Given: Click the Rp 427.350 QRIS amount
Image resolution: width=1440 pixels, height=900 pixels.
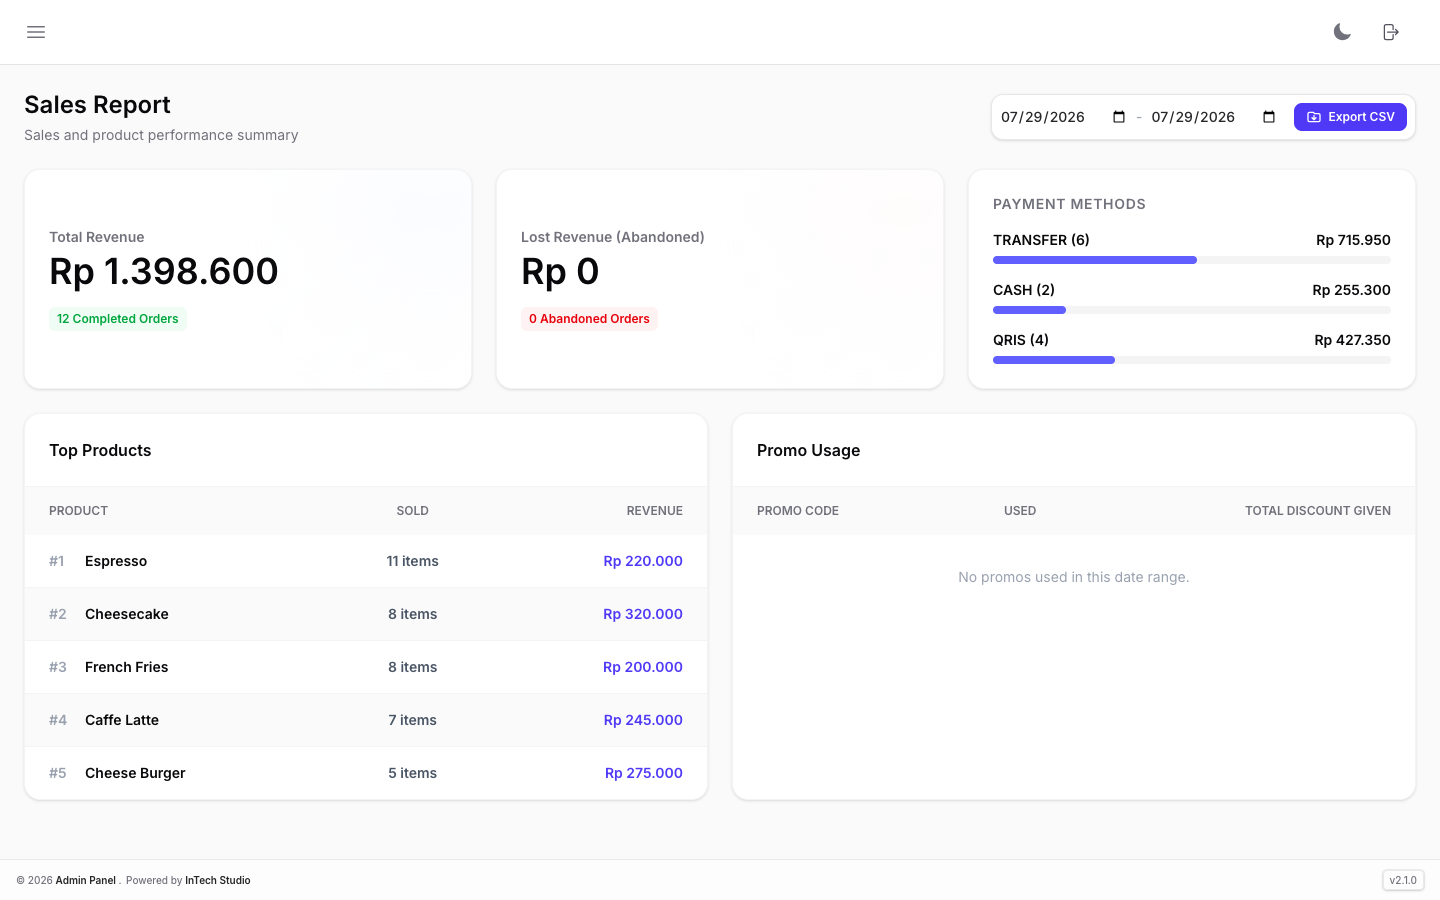Looking at the screenshot, I should (x=1352, y=340).
